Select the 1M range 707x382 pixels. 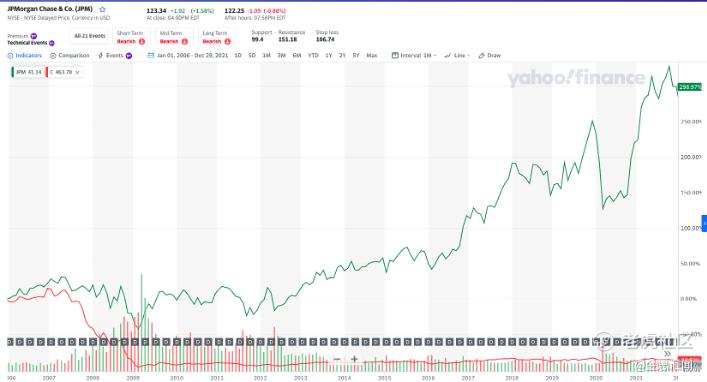(266, 55)
